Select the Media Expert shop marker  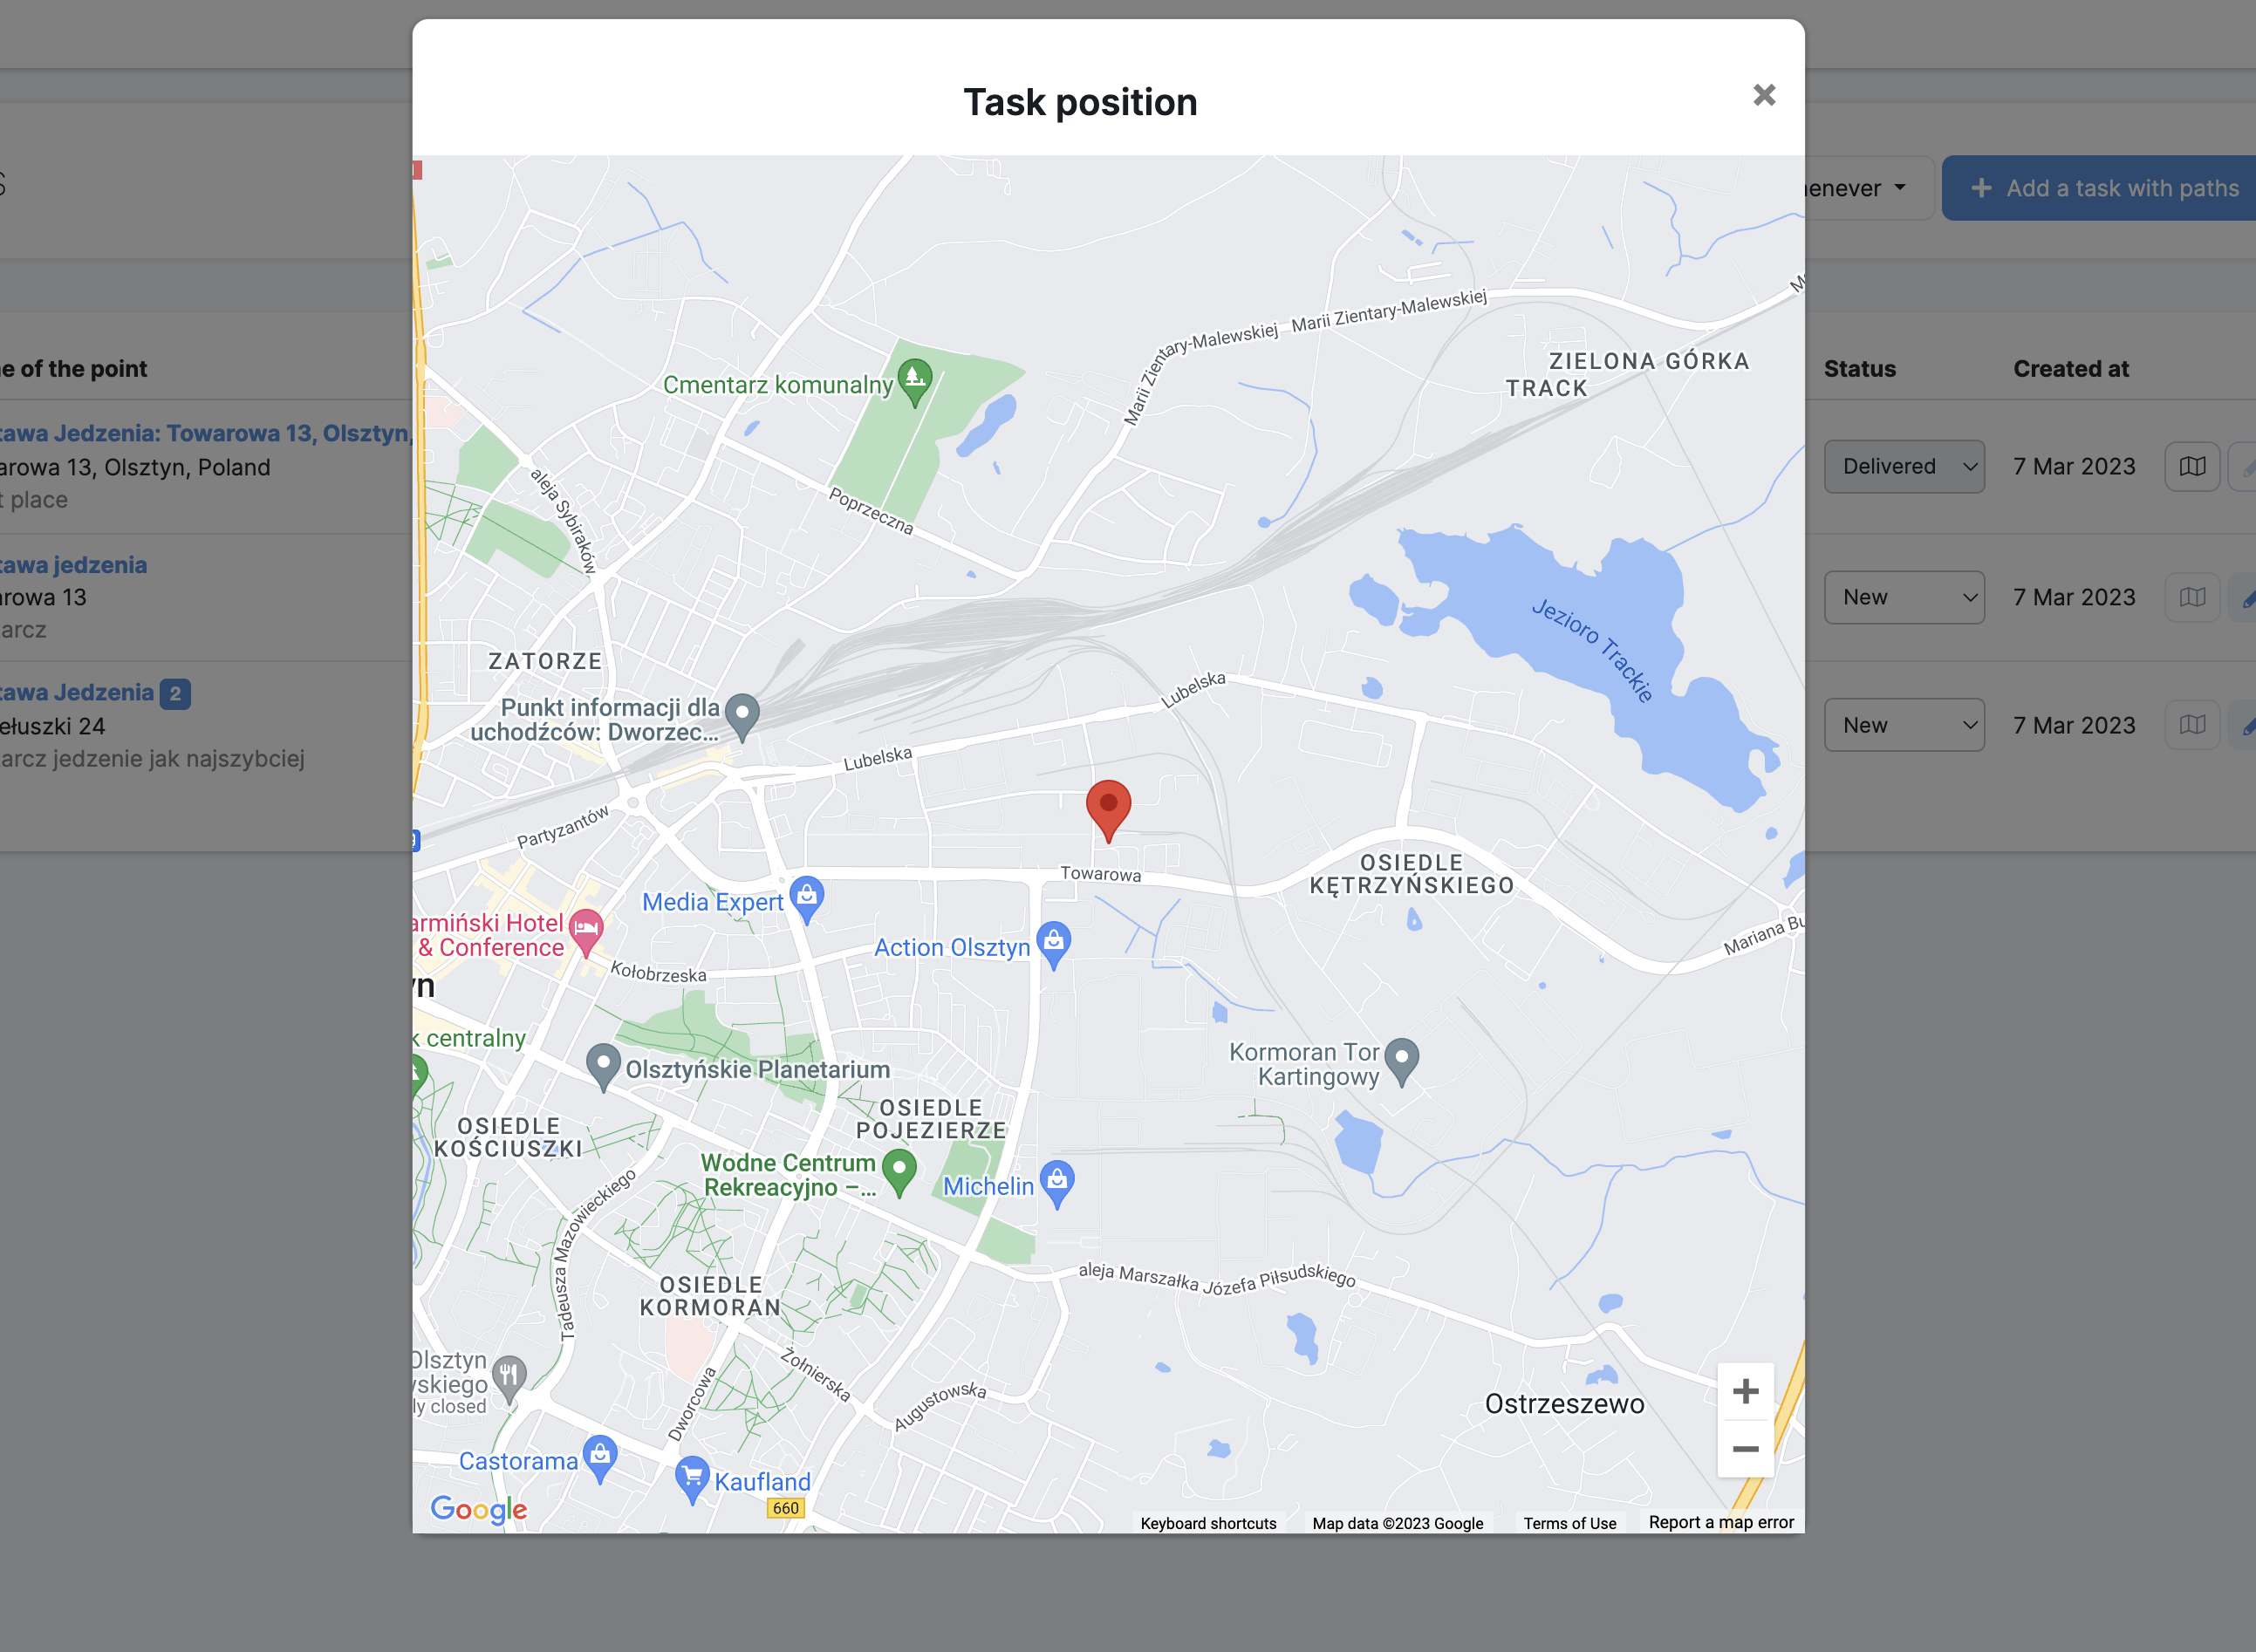click(807, 899)
